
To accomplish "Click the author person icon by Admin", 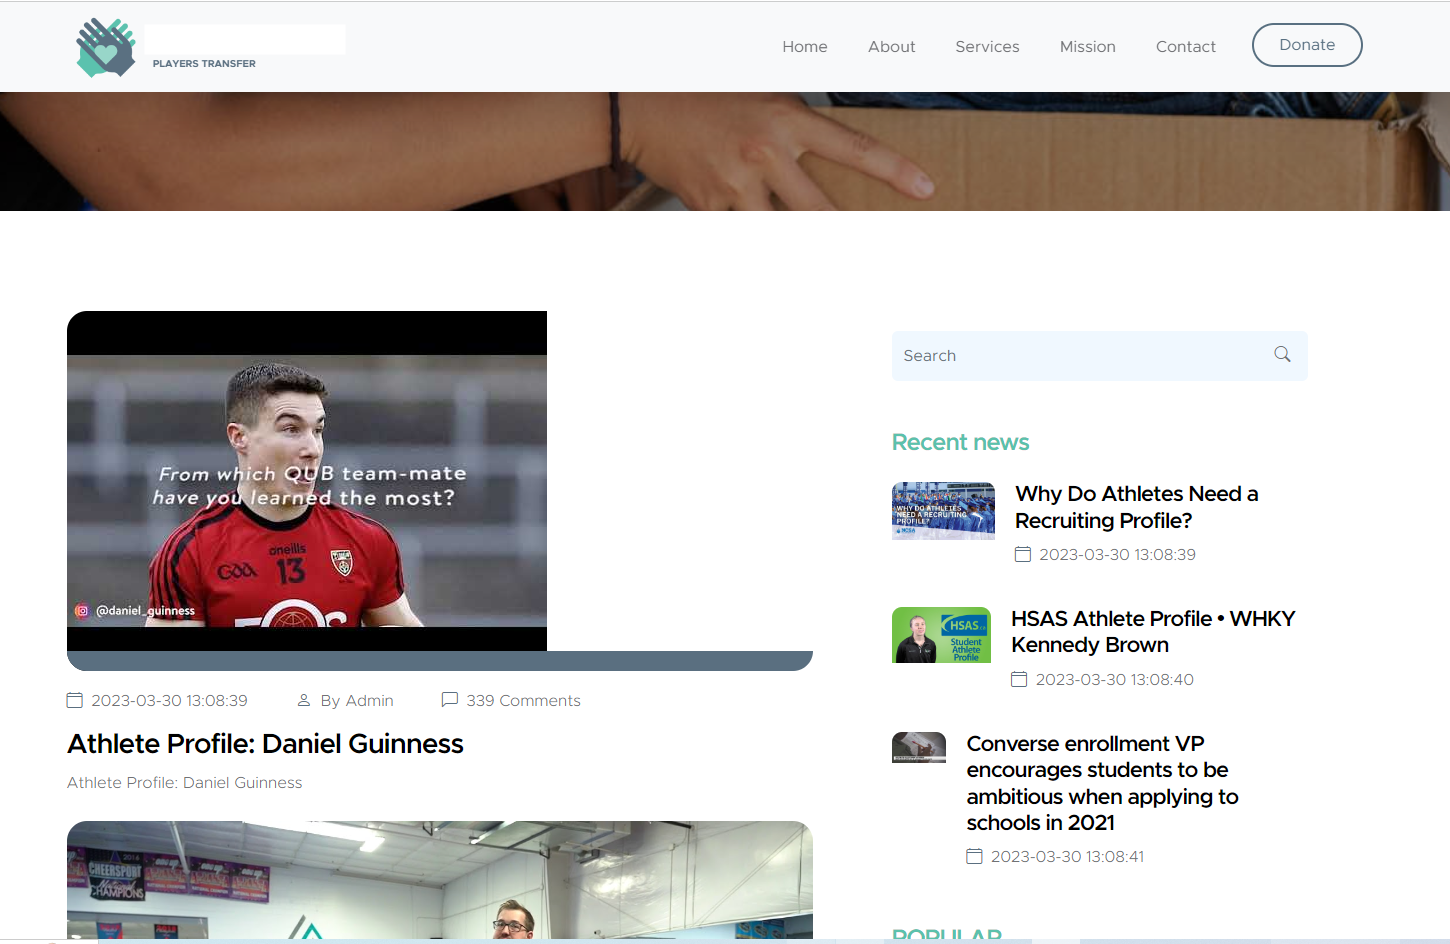I will pos(304,700).
